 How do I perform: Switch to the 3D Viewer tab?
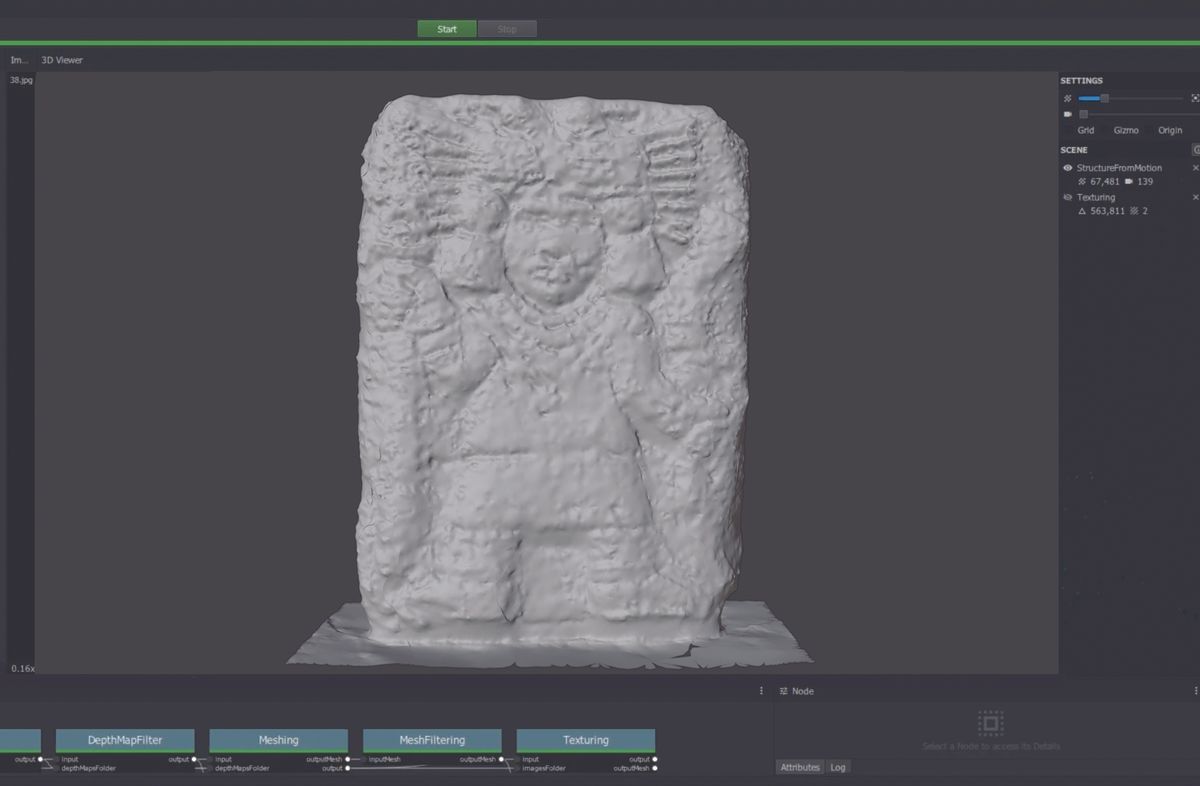(61, 60)
